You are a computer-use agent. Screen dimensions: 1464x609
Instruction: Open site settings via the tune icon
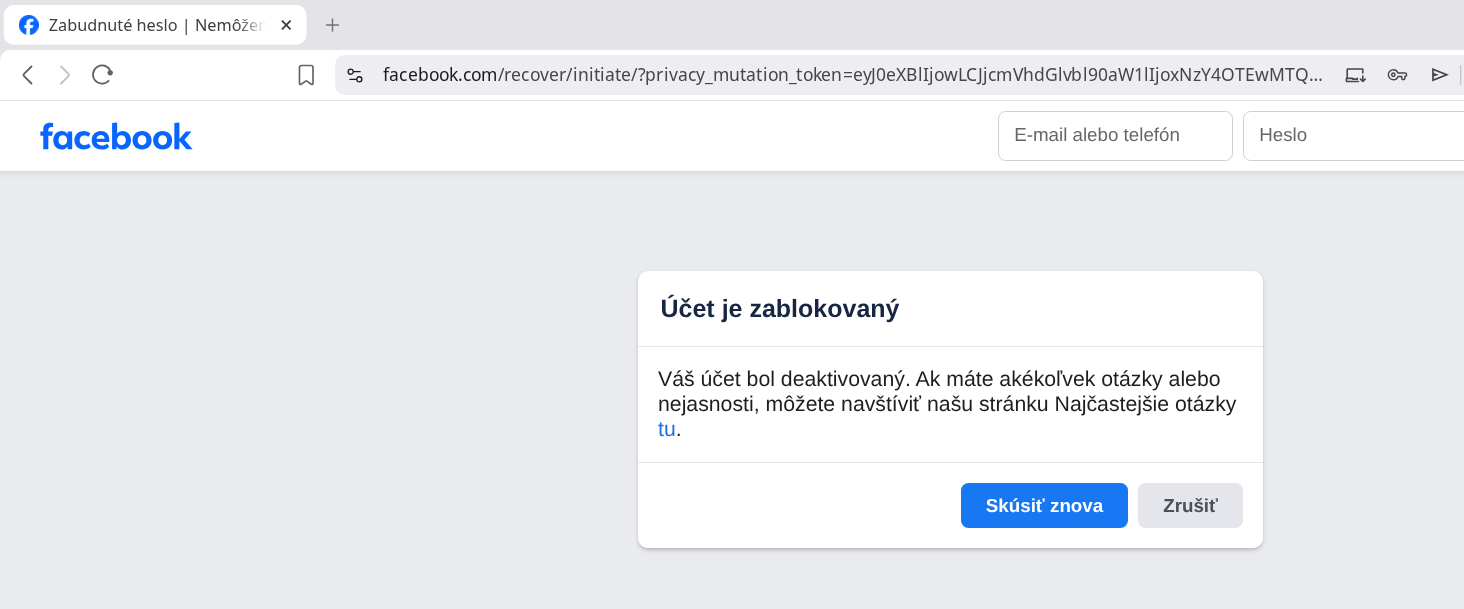pyautogui.click(x=355, y=74)
